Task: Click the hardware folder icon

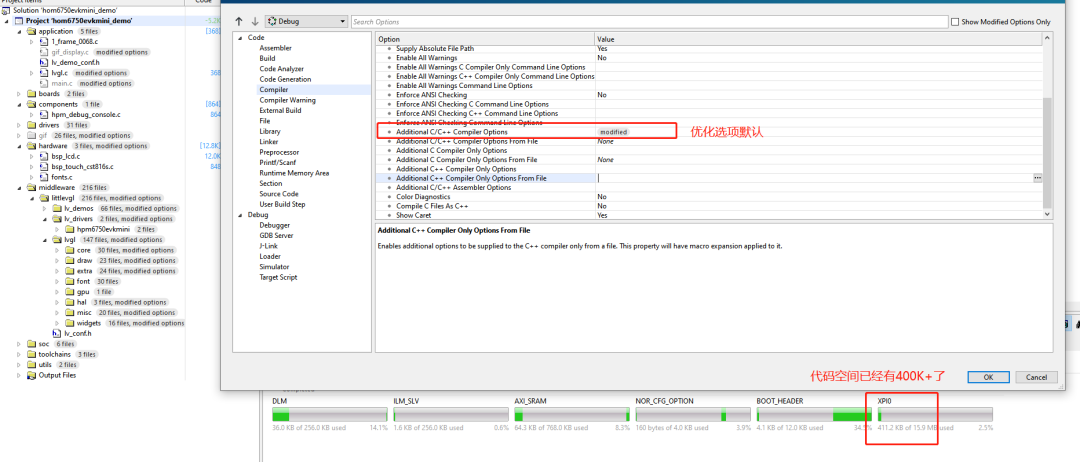Action: 31,146
